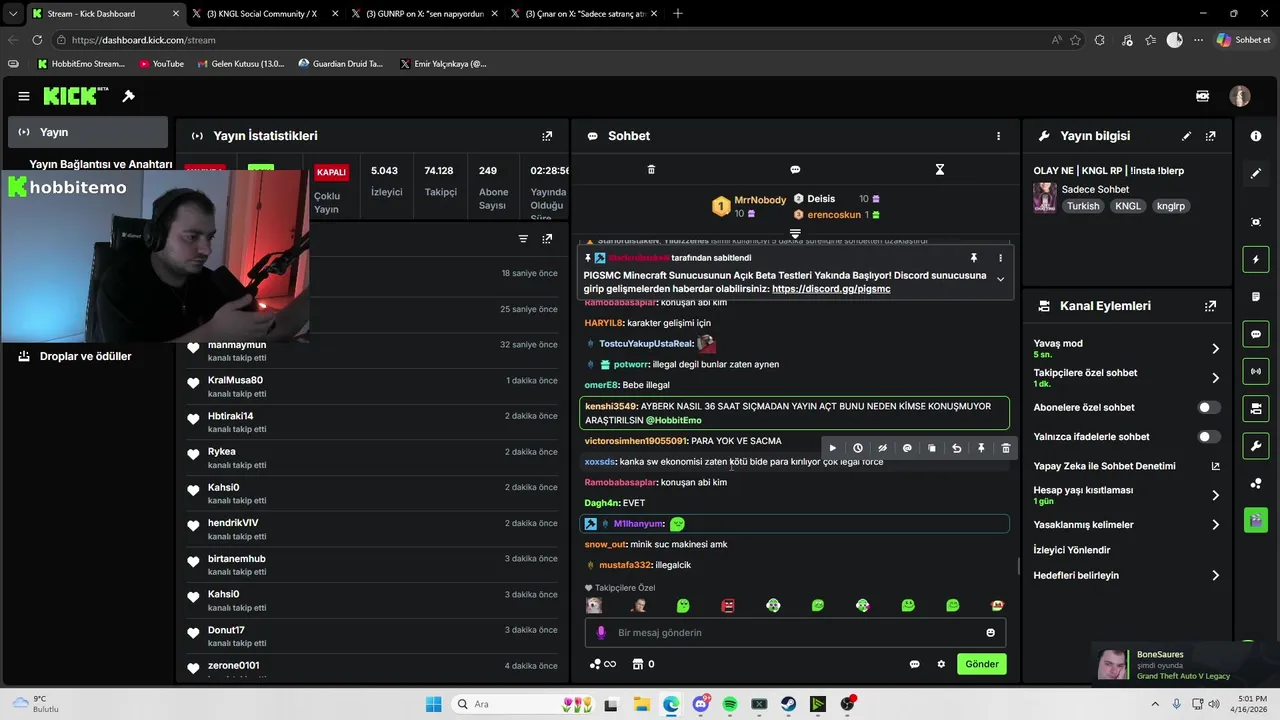
Task: Open Steam from the Windows taskbar
Action: tap(788, 704)
